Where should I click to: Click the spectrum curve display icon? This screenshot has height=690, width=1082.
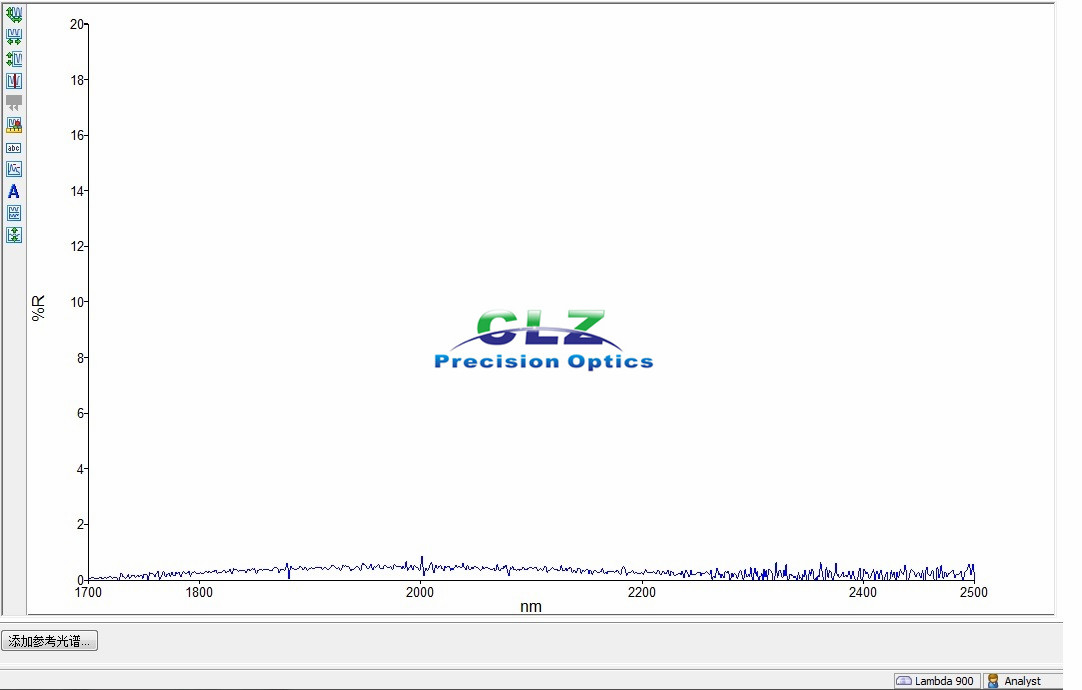click(14, 169)
